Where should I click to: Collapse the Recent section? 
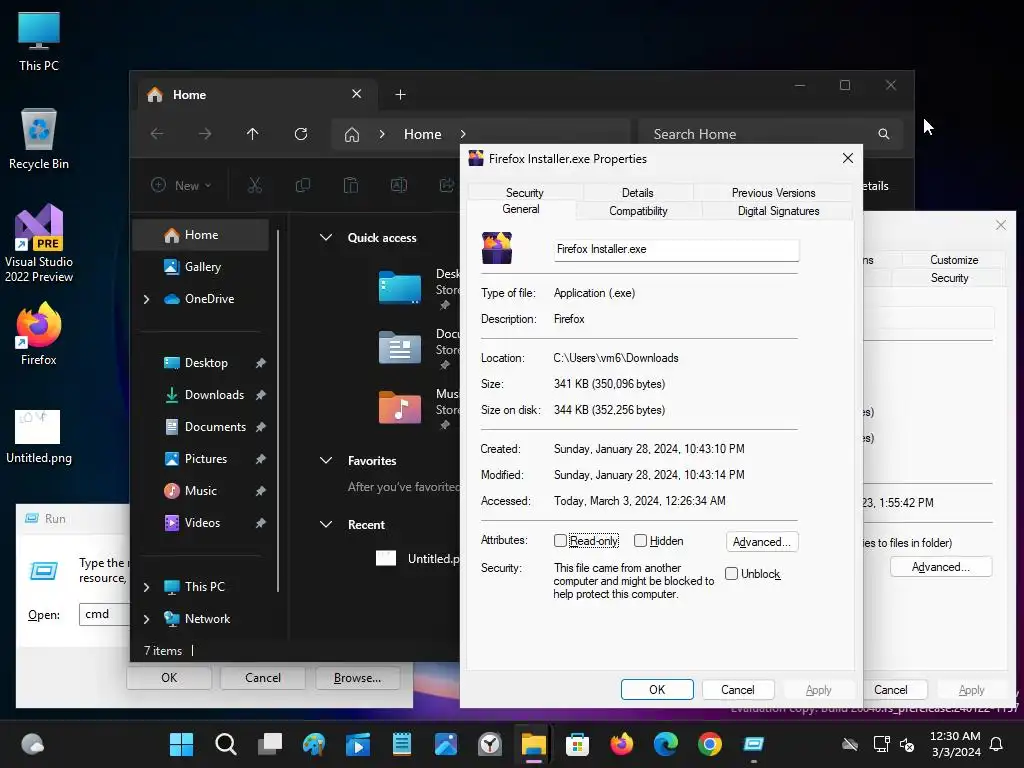pos(326,524)
